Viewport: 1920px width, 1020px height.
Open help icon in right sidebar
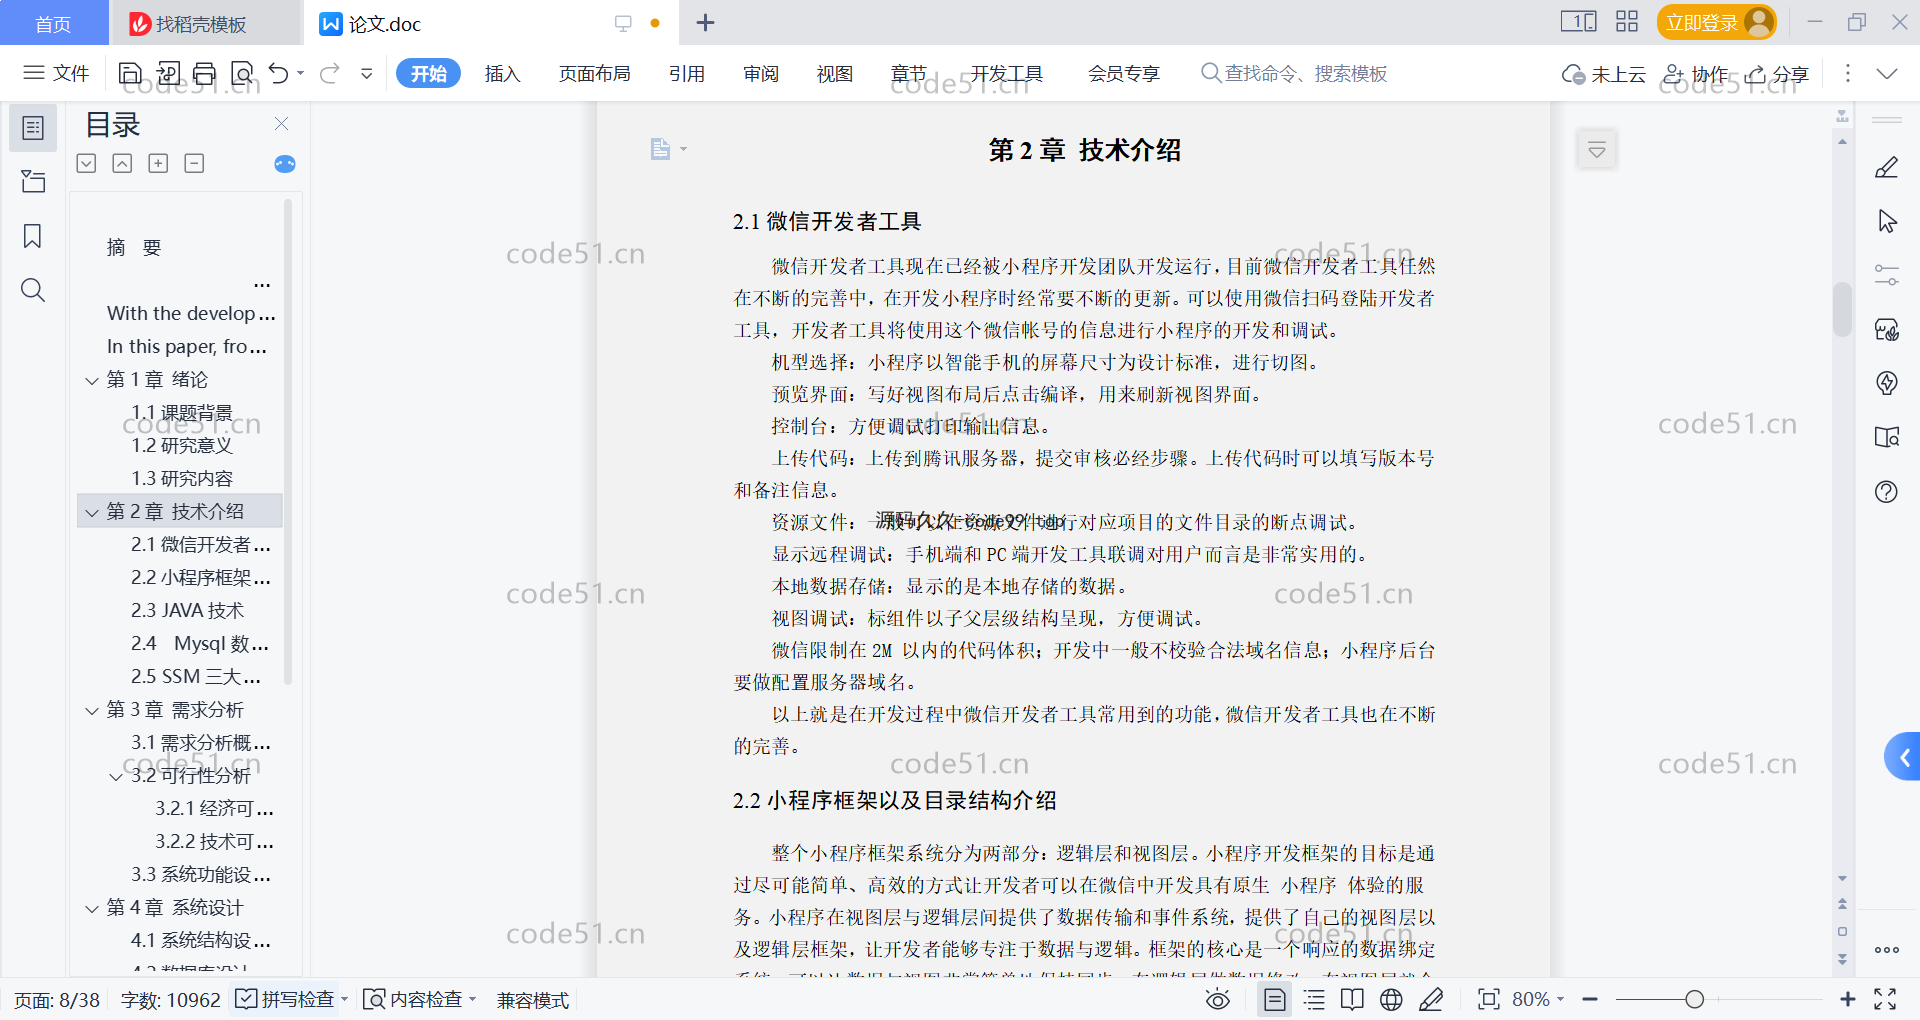[x=1887, y=491]
